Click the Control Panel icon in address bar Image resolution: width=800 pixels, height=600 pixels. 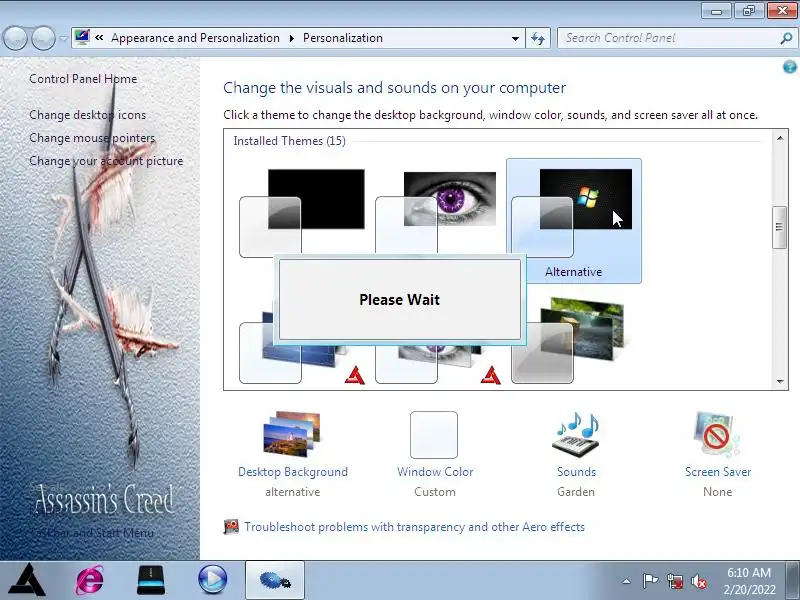tap(82, 37)
